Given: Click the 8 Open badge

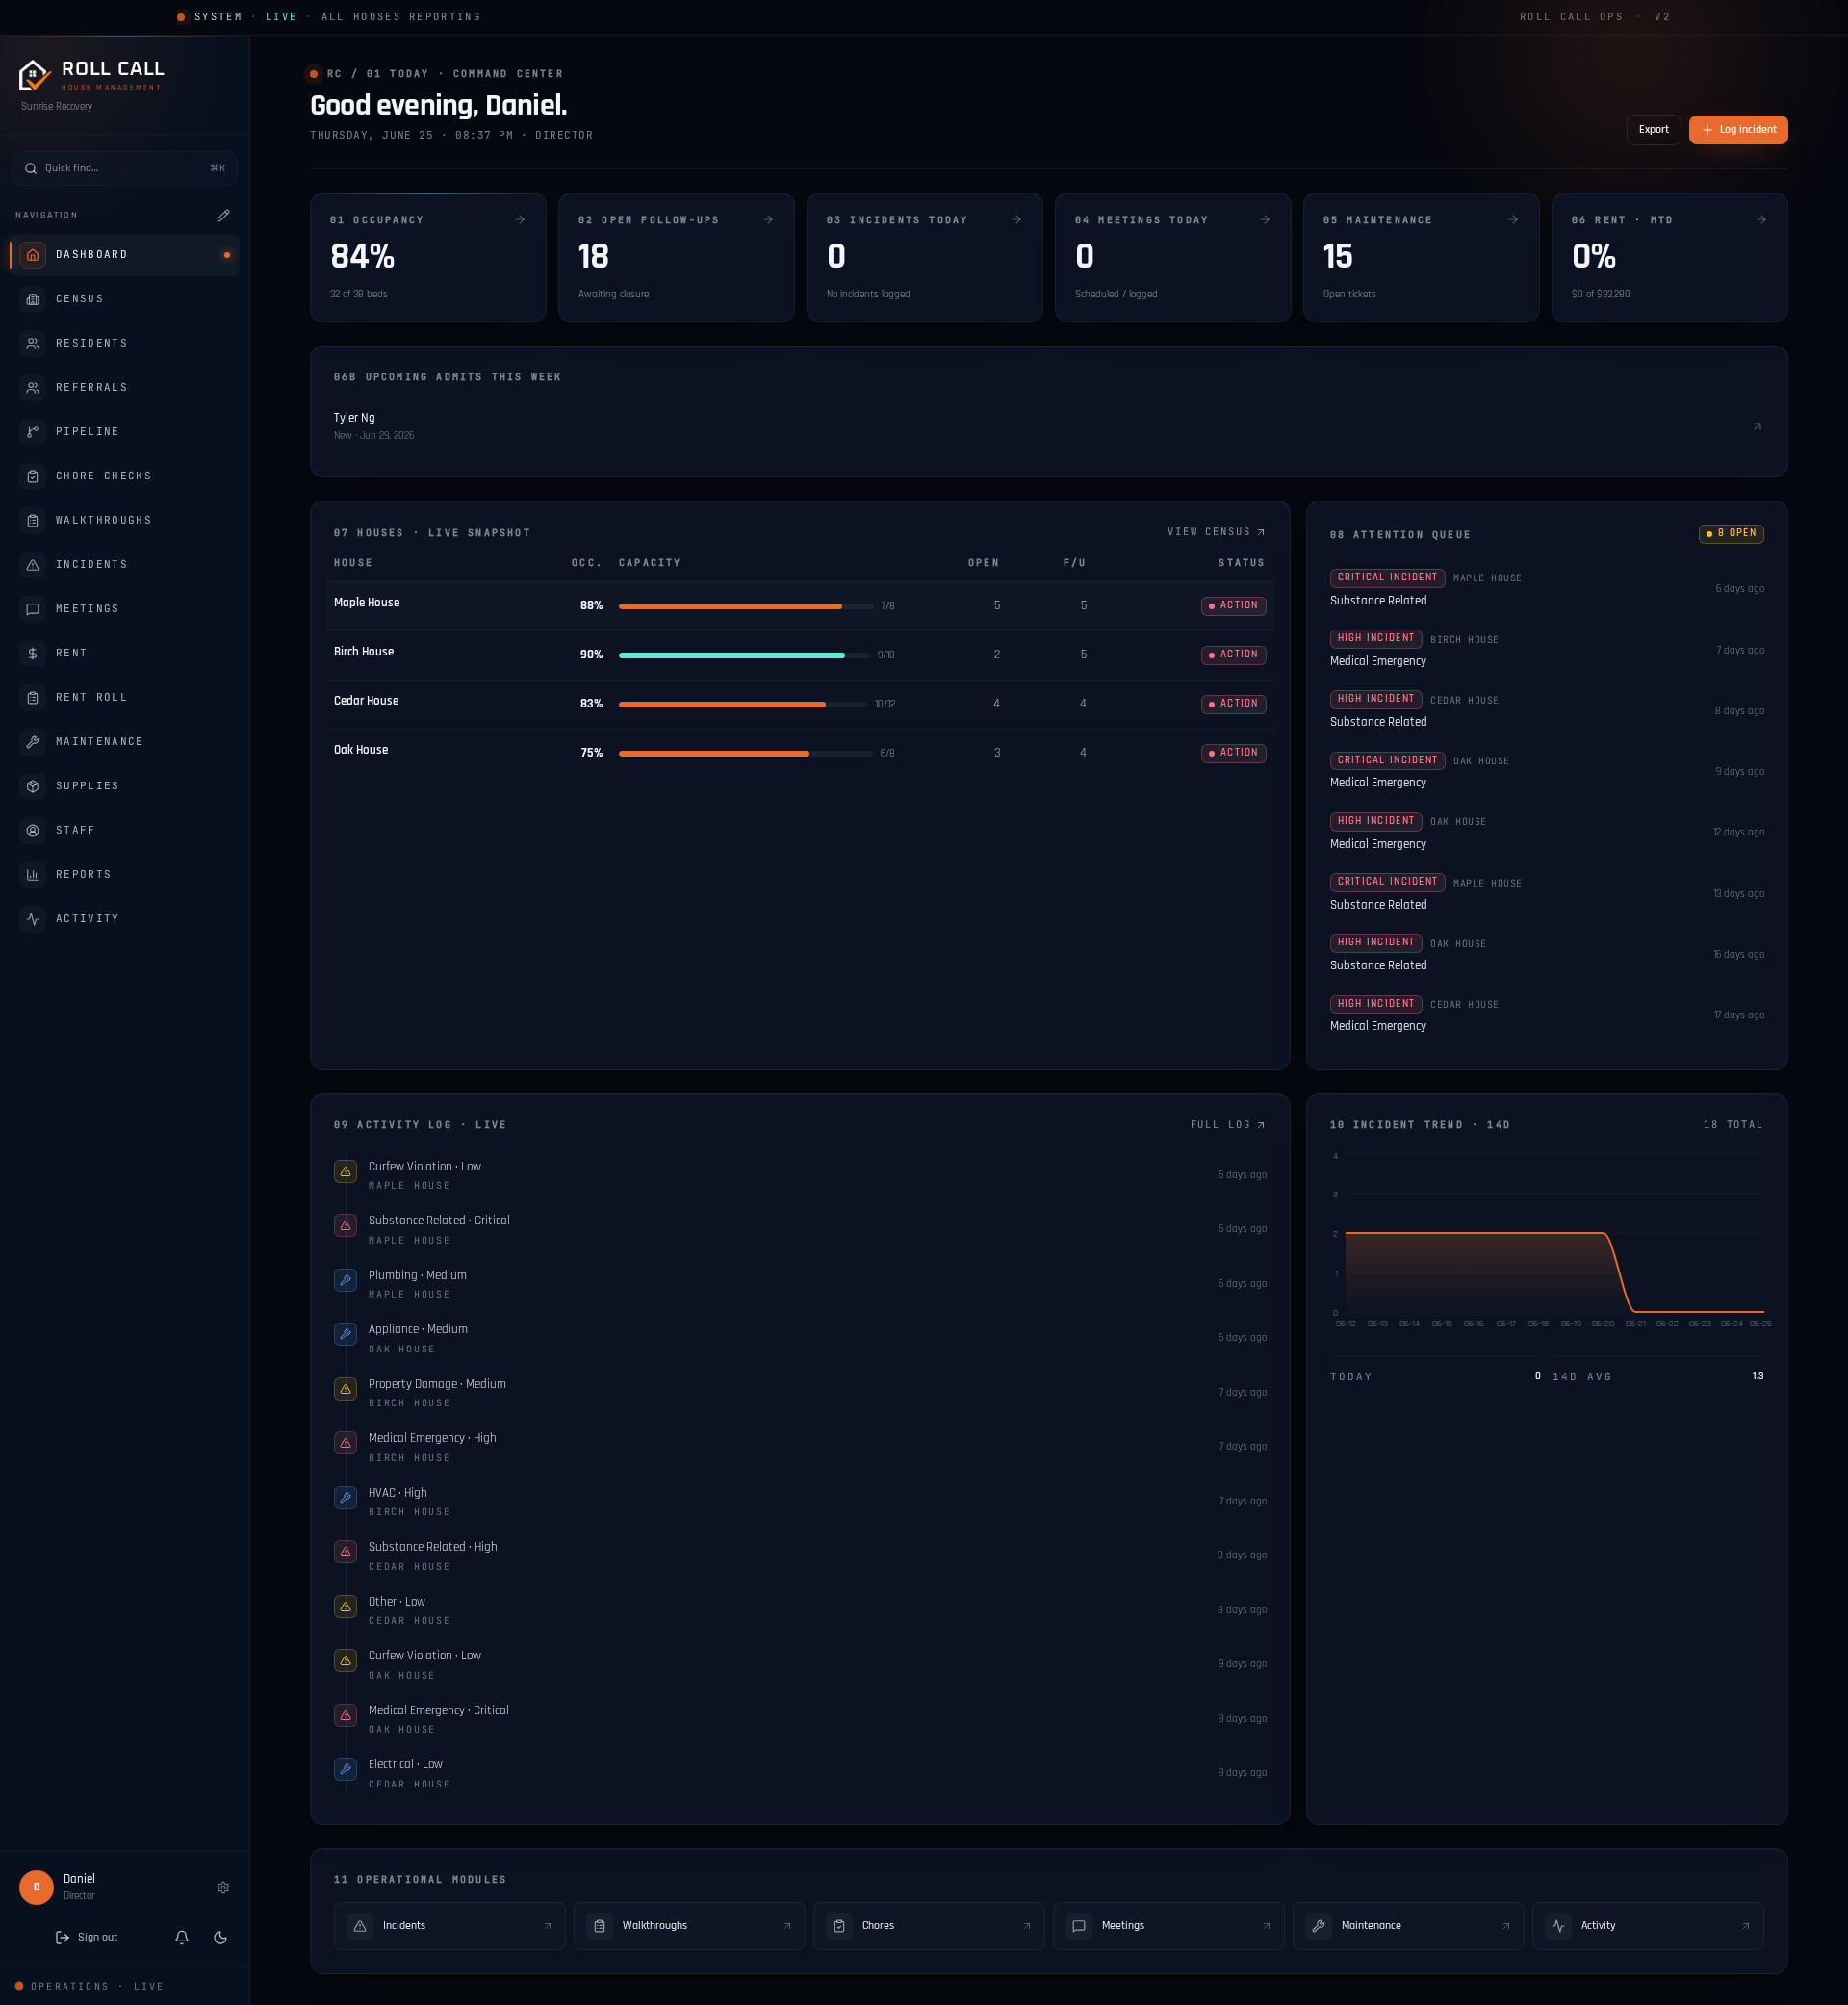Looking at the screenshot, I should pyautogui.click(x=1731, y=534).
